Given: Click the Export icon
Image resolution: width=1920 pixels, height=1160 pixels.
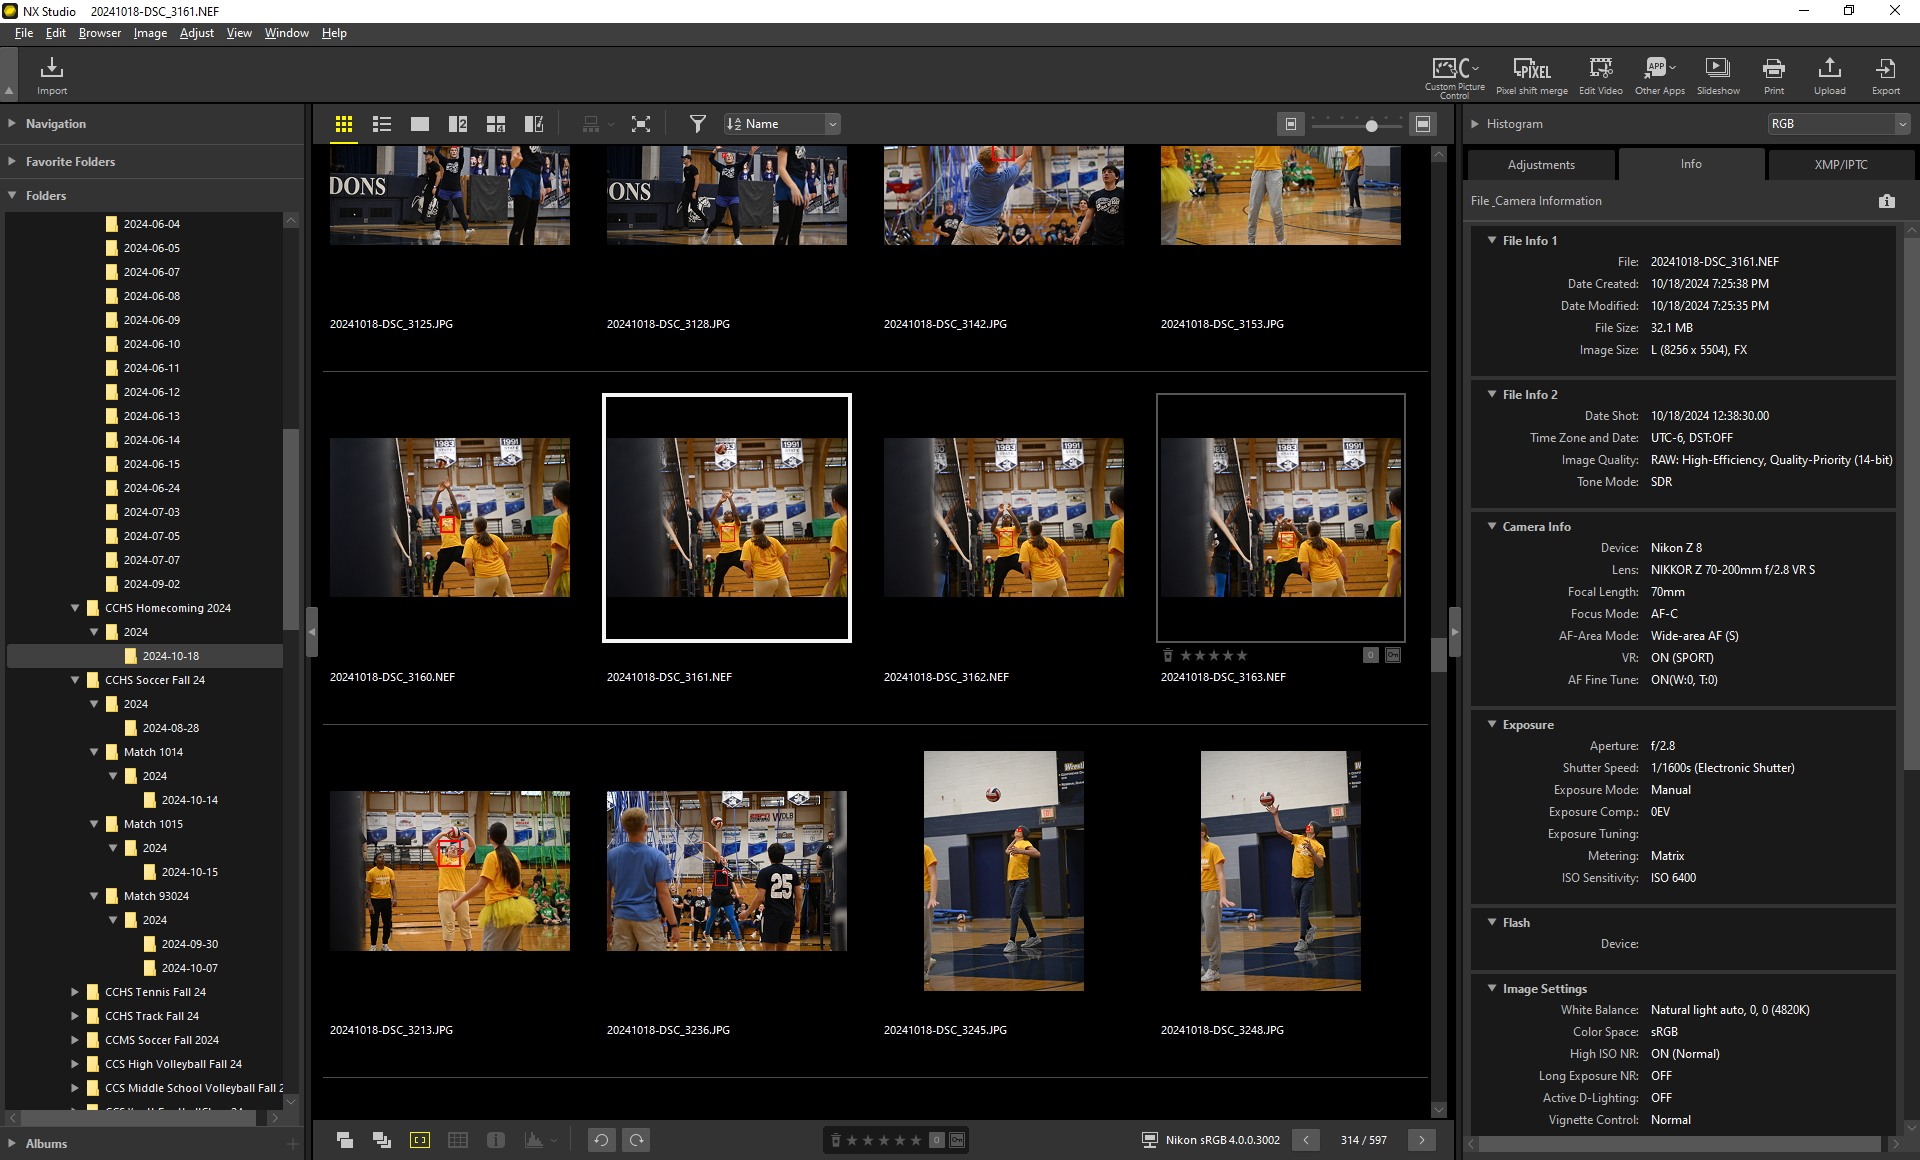Looking at the screenshot, I should 1885,68.
